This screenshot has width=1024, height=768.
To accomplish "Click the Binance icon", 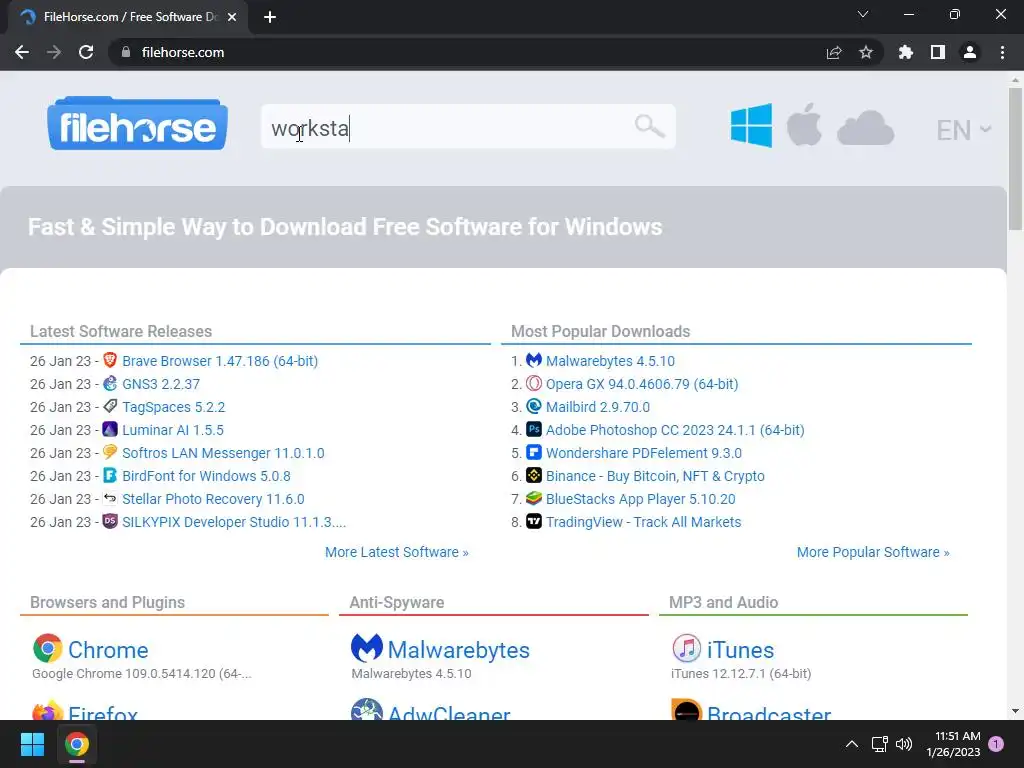I will tap(534, 475).
